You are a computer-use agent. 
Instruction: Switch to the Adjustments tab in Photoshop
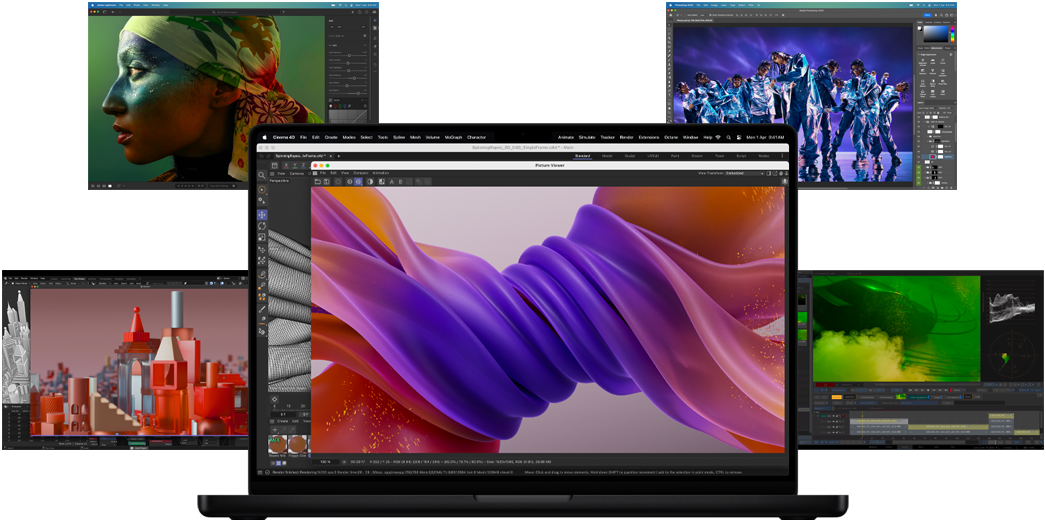[x=937, y=48]
